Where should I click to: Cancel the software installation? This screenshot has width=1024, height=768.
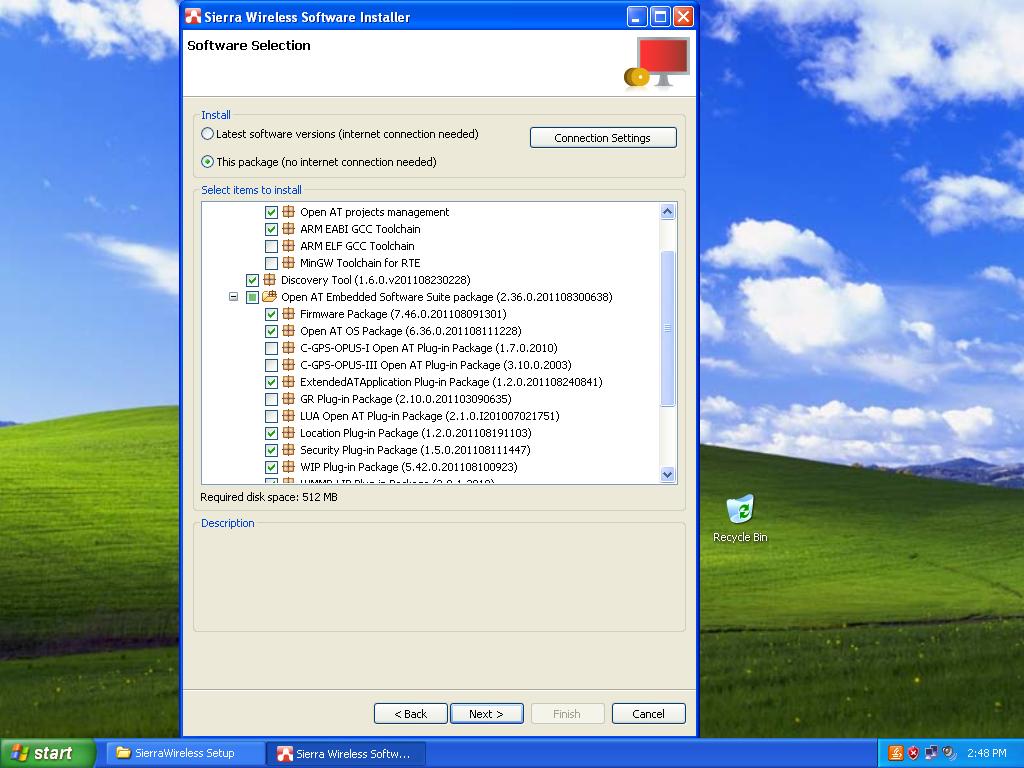point(648,714)
